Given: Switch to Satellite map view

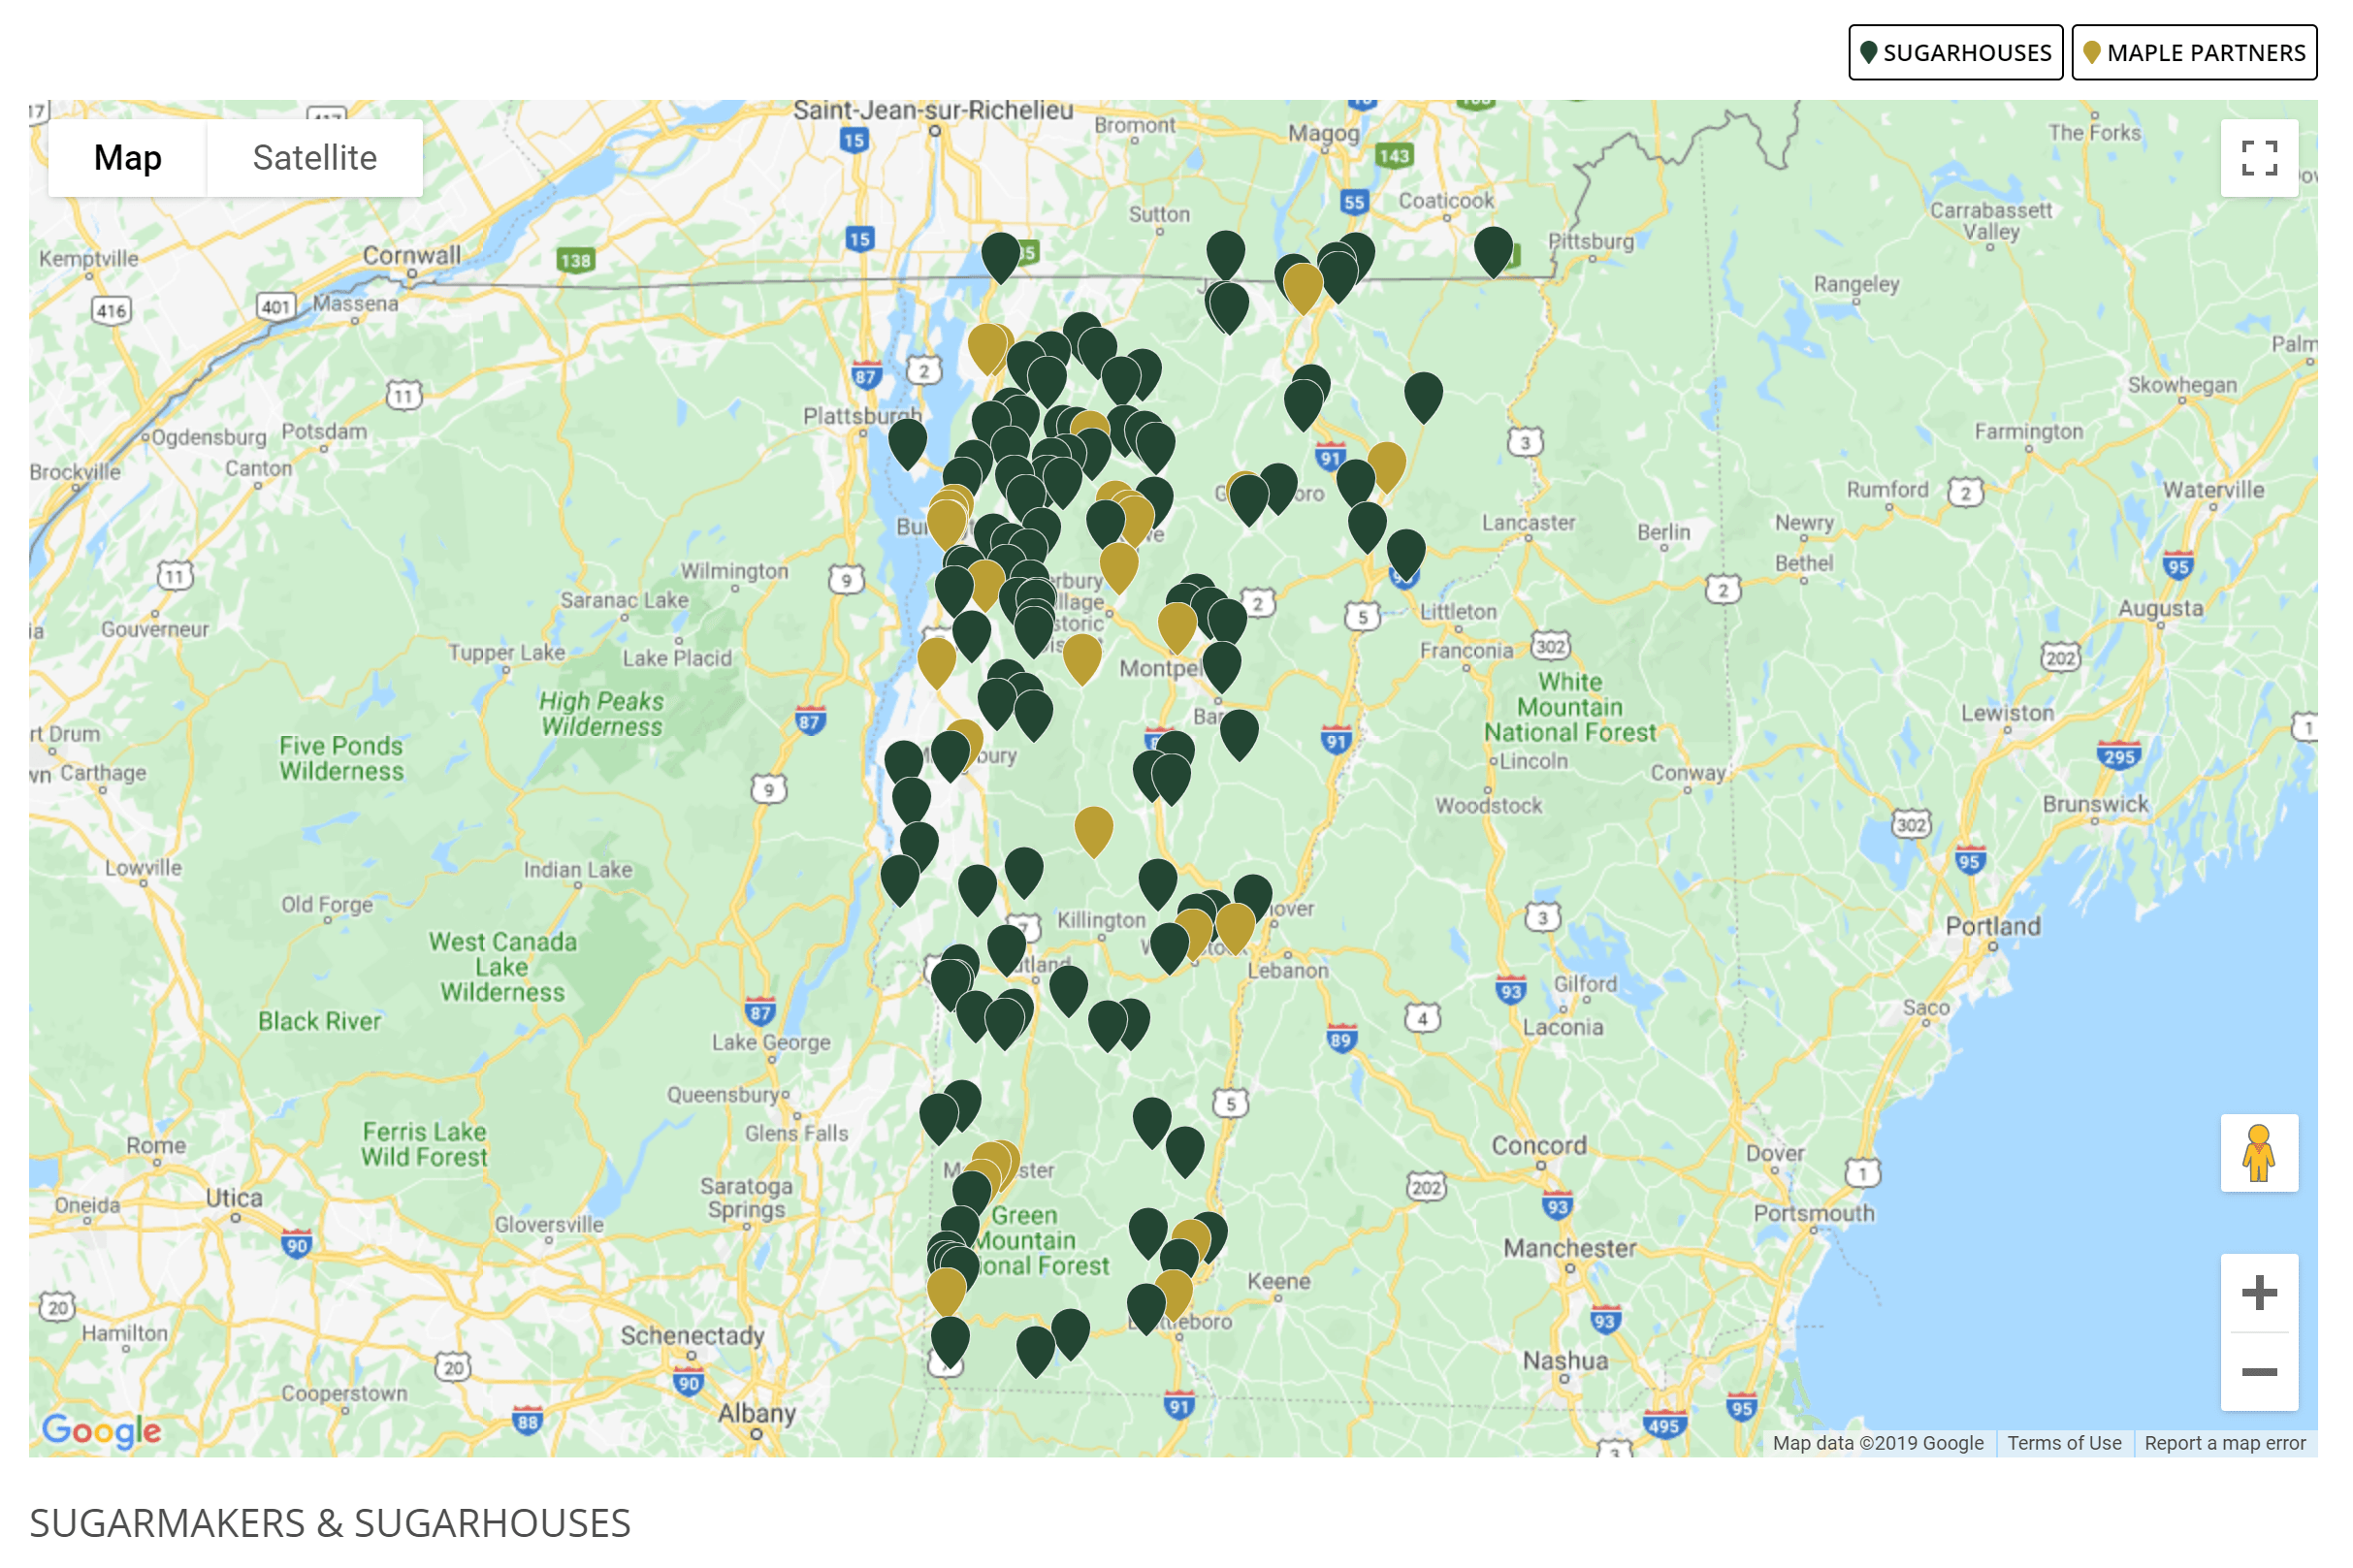Looking at the screenshot, I should tap(314, 157).
